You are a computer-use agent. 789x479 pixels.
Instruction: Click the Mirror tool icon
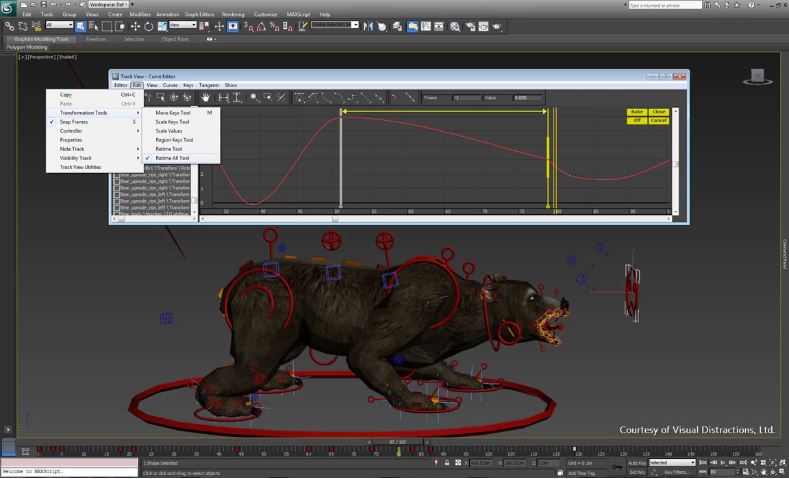[368, 26]
